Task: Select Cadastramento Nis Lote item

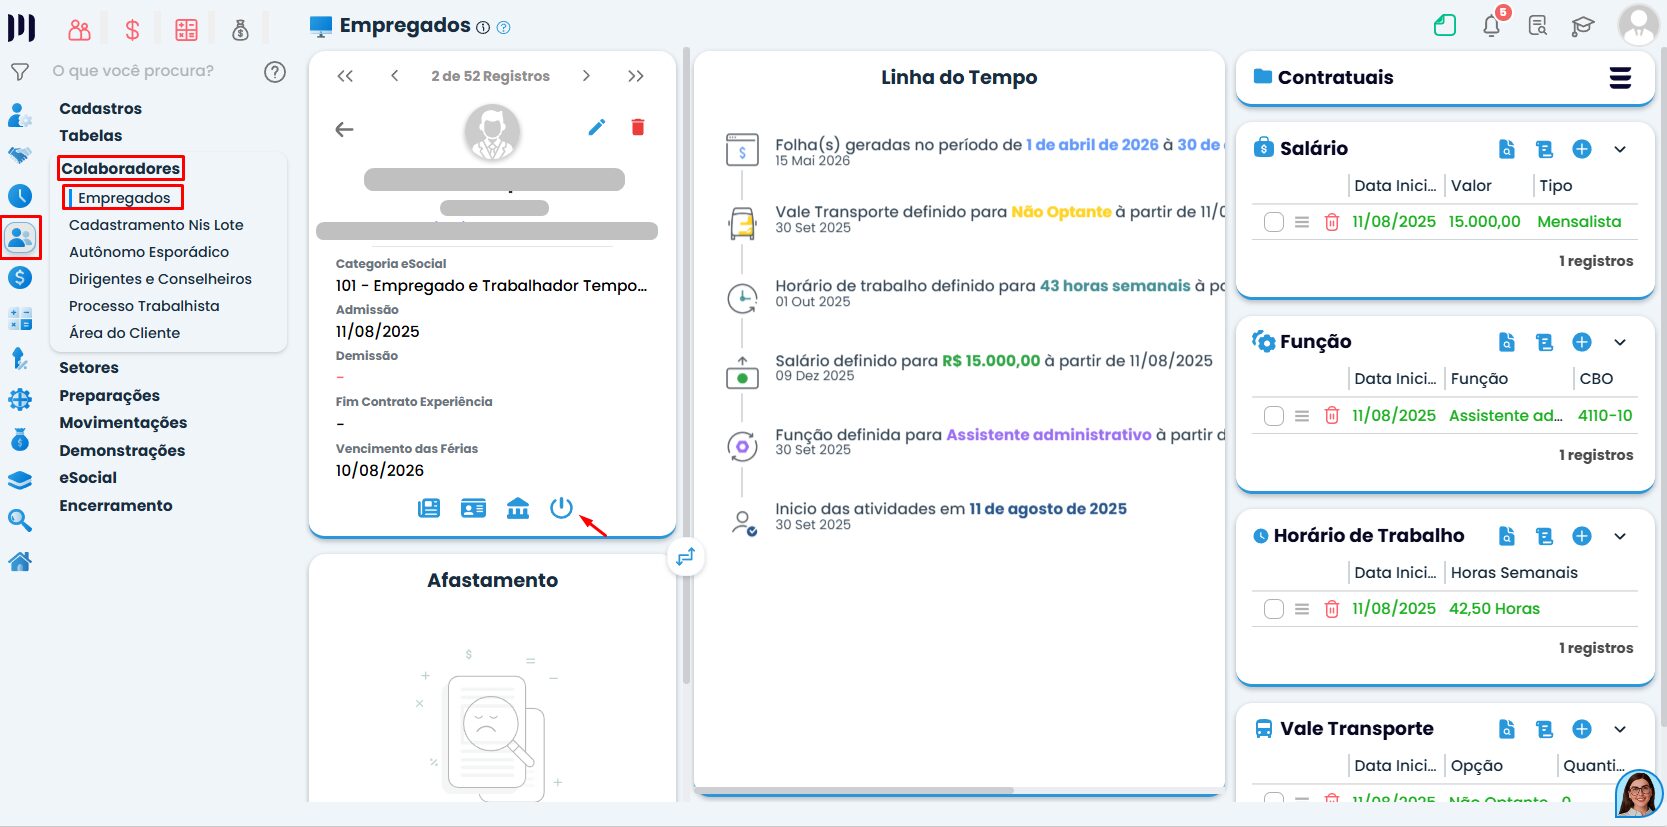Action: coord(156,225)
